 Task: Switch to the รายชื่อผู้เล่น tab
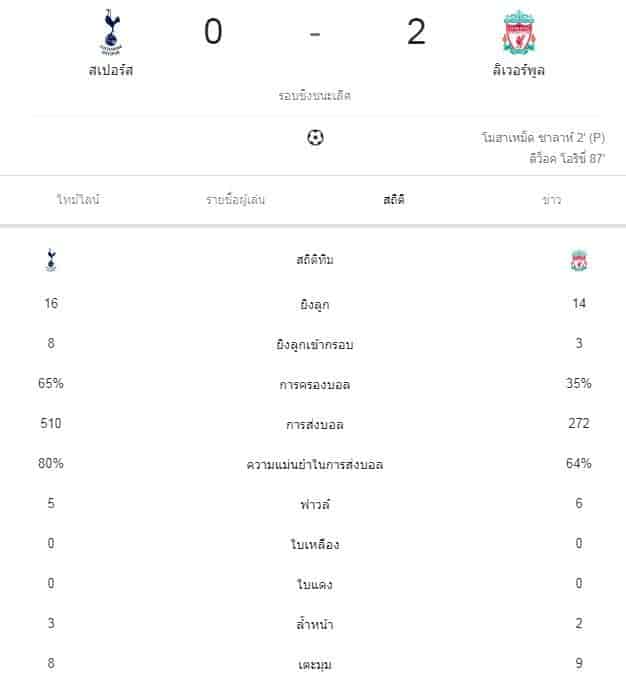(236, 199)
